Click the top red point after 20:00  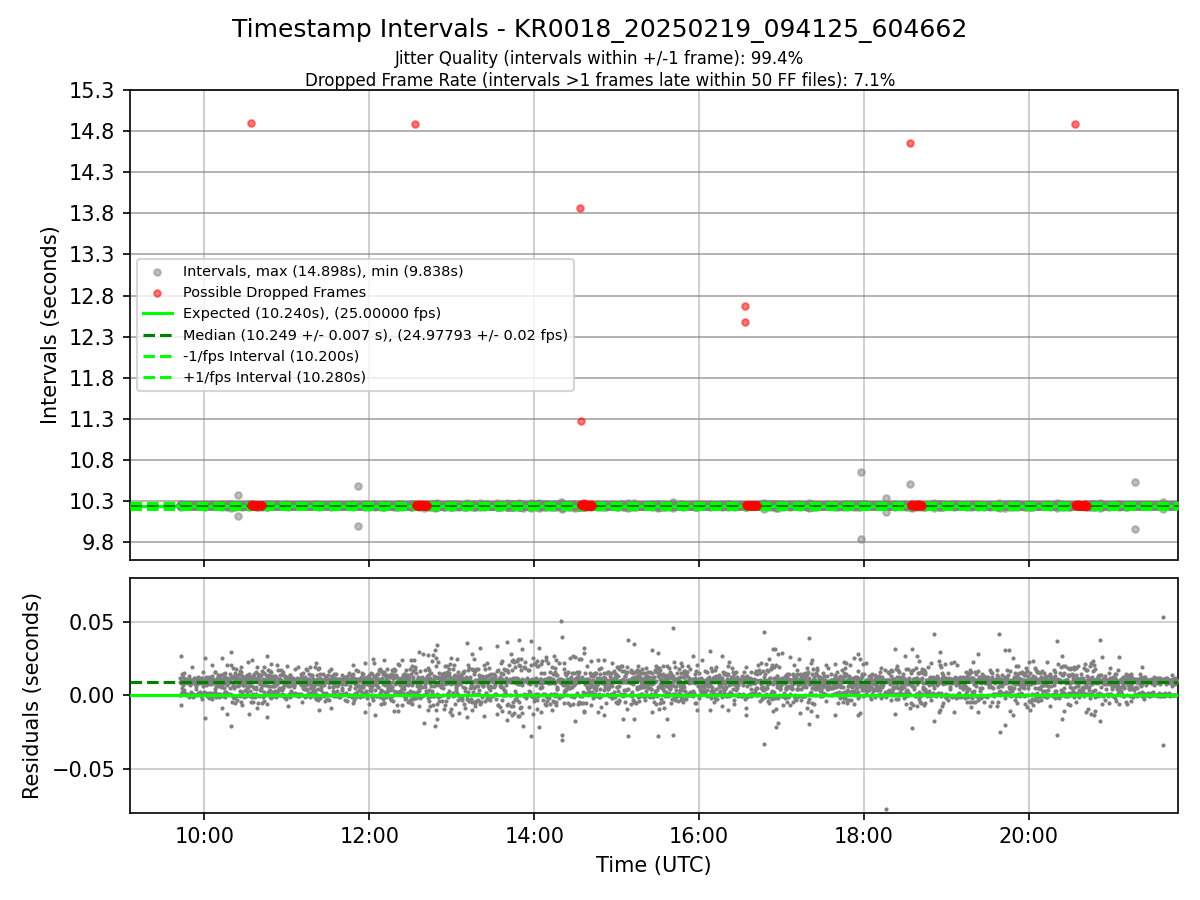click(x=1075, y=124)
